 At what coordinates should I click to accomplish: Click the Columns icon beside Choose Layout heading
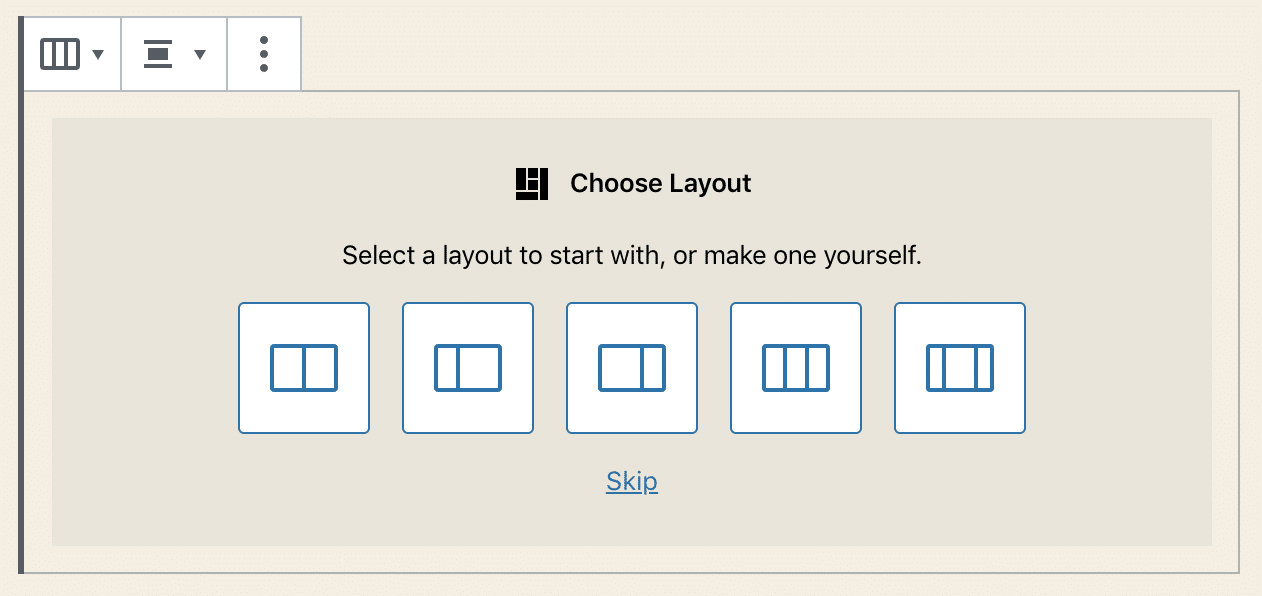pyautogui.click(x=530, y=183)
